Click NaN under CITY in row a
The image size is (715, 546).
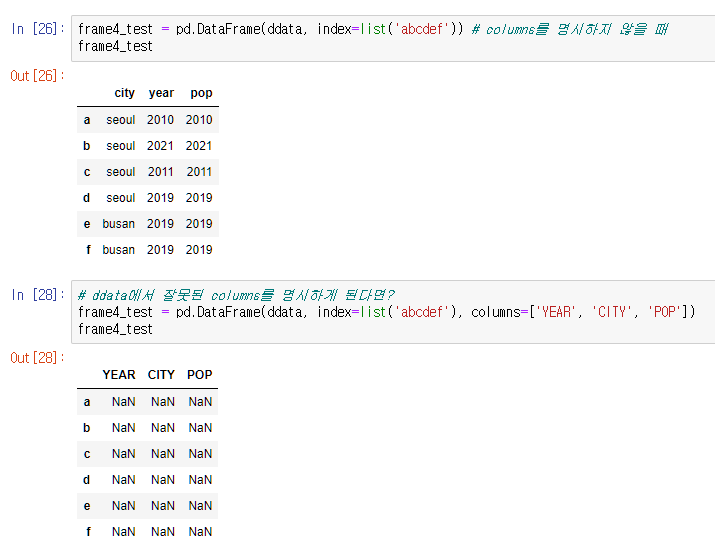pos(163,402)
